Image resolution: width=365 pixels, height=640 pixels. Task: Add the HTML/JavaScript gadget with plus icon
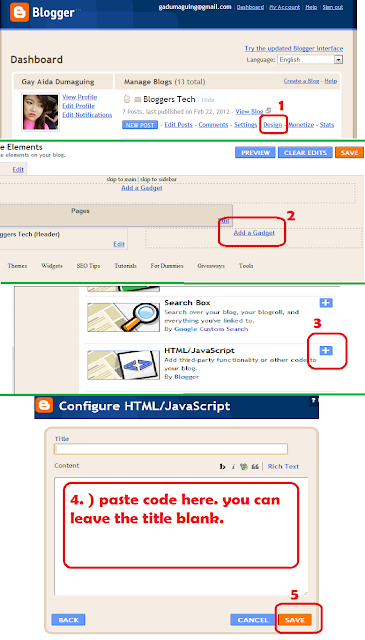[326, 350]
